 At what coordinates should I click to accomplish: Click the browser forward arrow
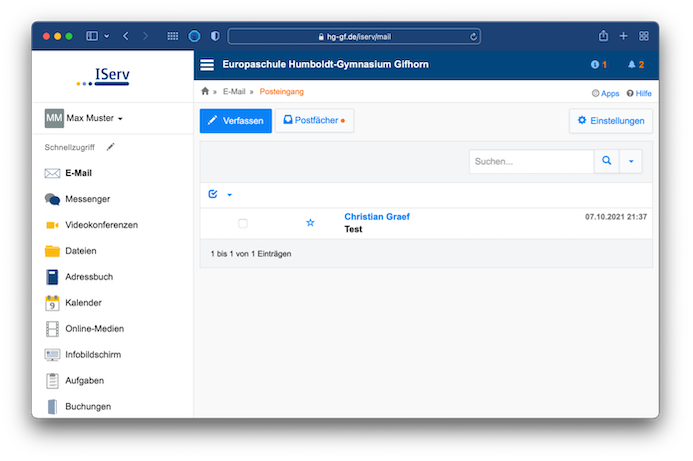[x=145, y=36]
